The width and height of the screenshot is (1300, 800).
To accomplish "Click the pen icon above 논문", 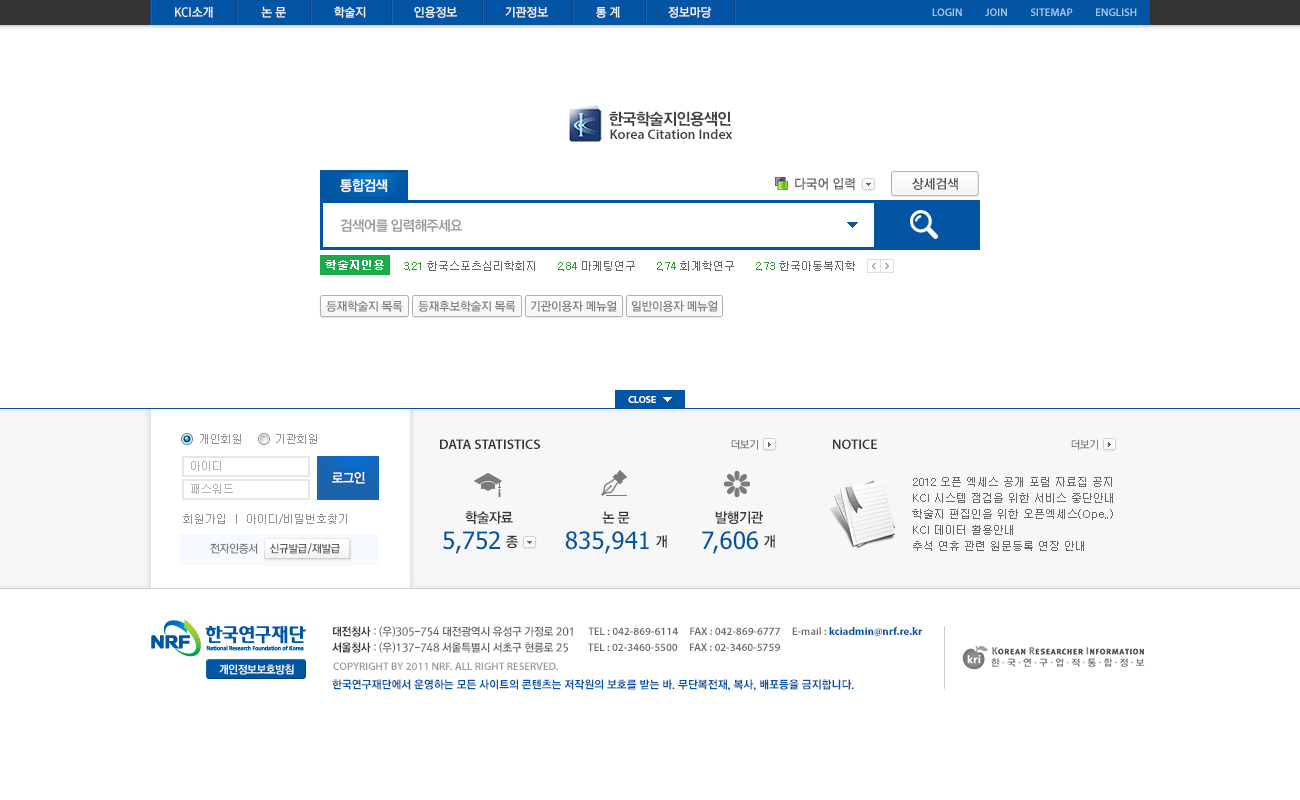I will click(614, 484).
